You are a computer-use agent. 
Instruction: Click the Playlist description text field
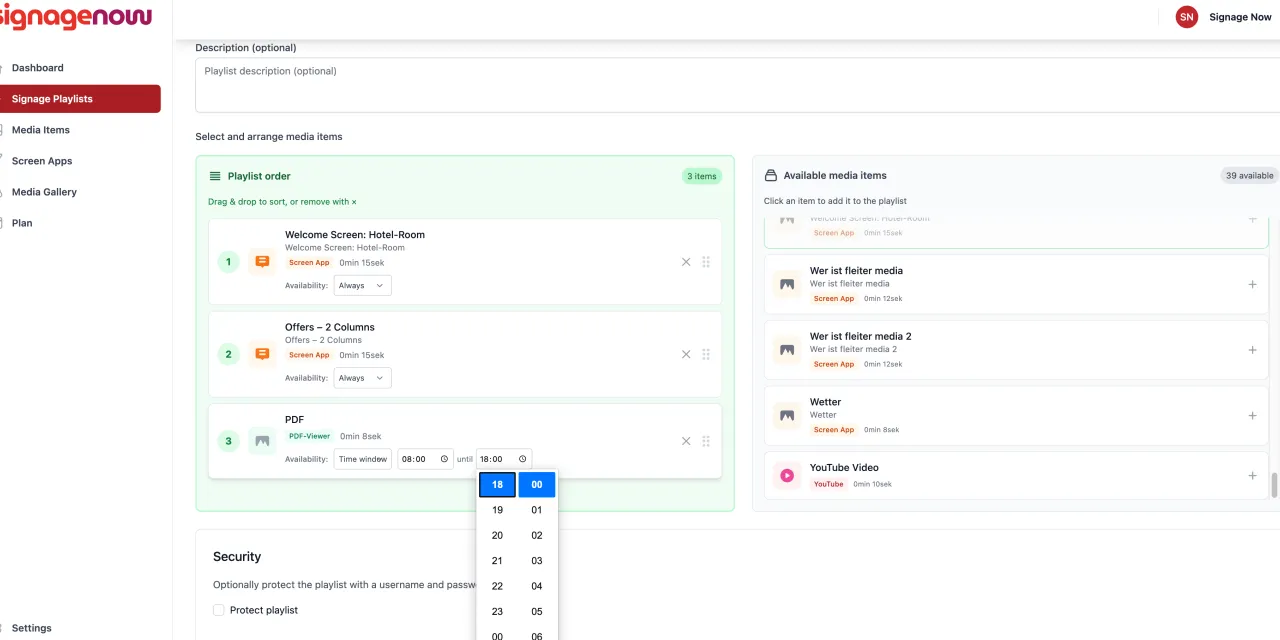[x=737, y=85]
